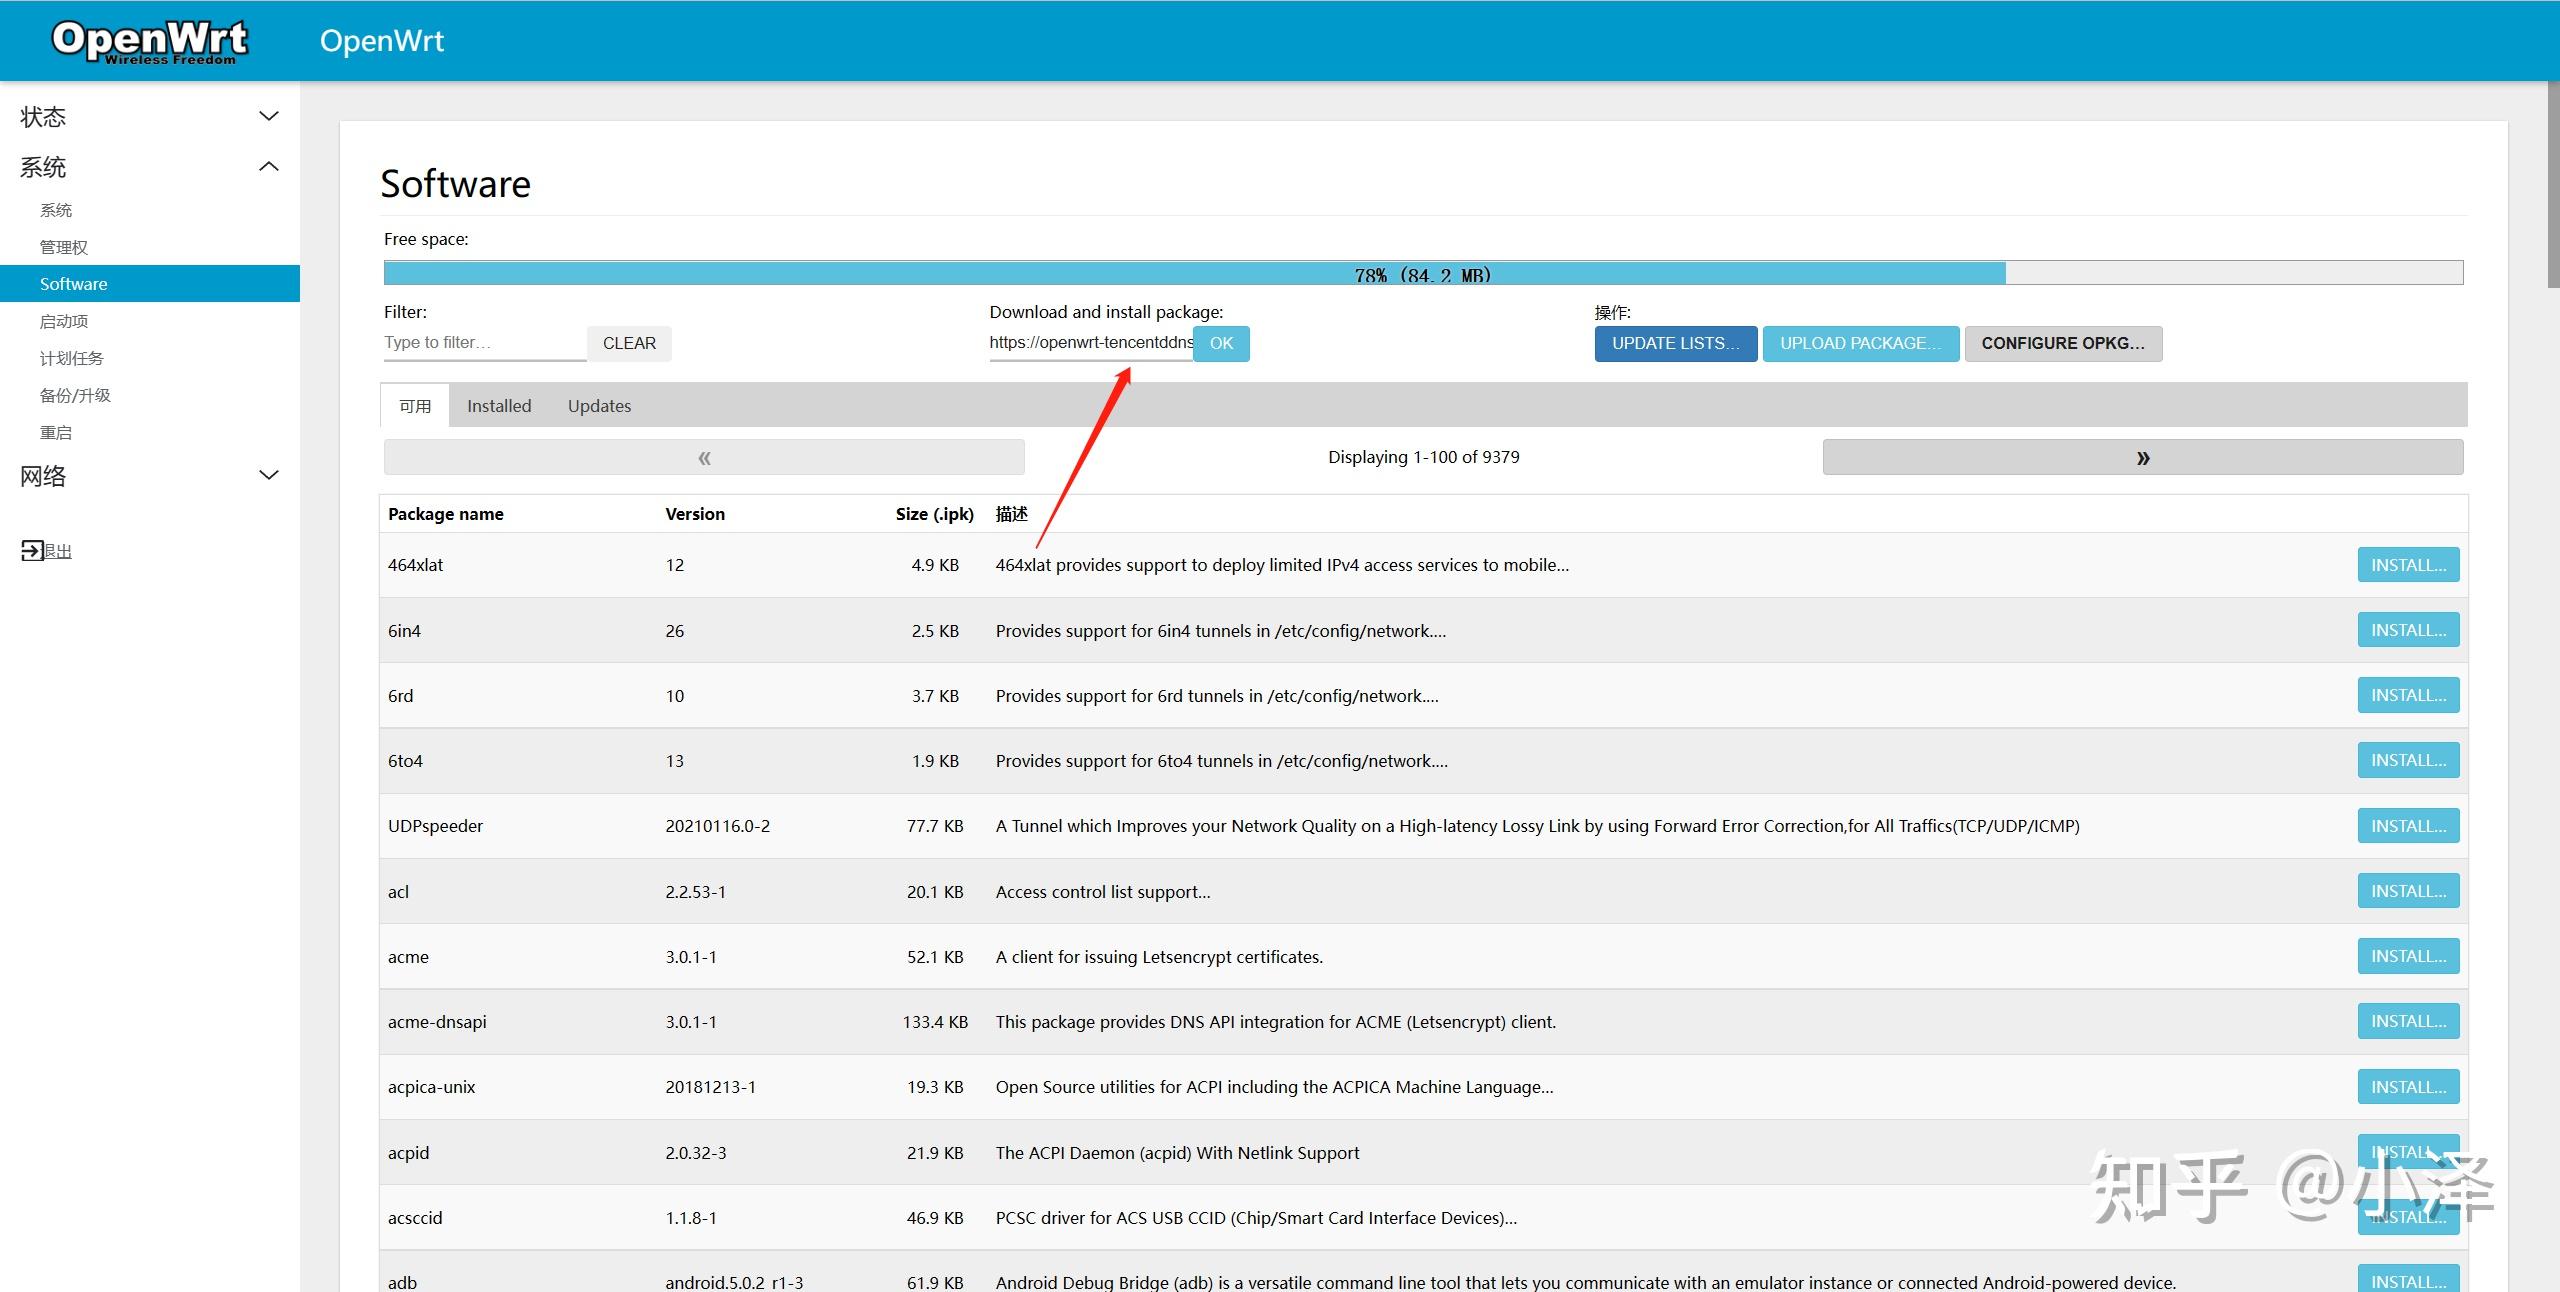Open 备份/升级 in the sidebar
Image resolution: width=2560 pixels, height=1292 pixels.
(x=75, y=395)
